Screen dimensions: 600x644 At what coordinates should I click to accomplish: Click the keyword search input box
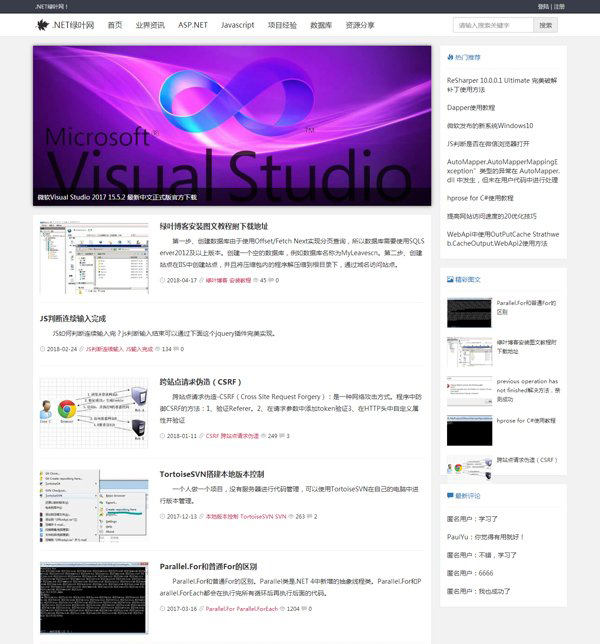tap(492, 25)
